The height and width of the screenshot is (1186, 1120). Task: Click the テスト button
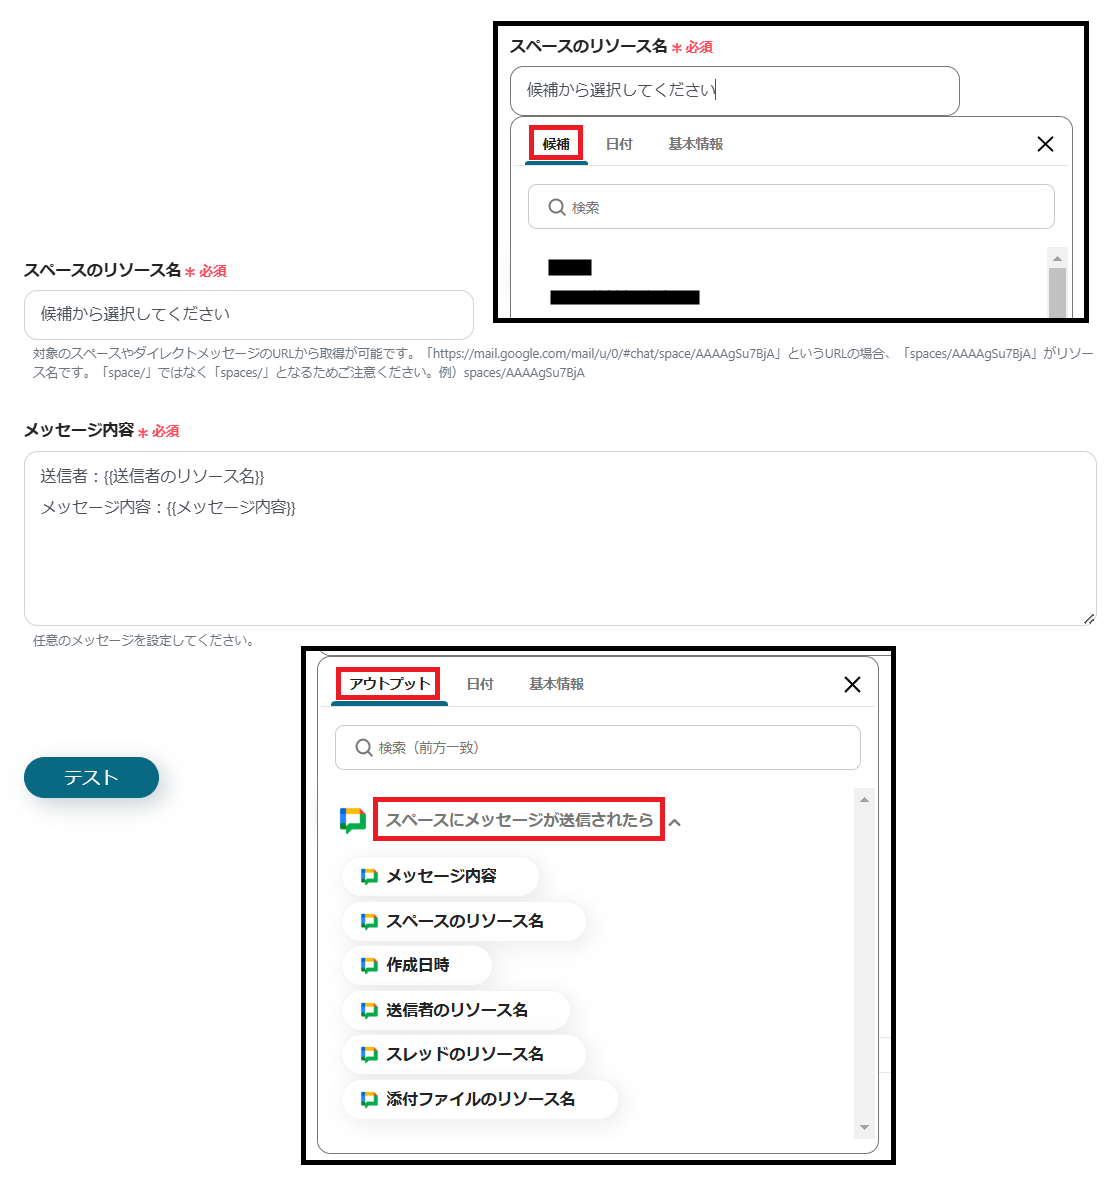92,778
